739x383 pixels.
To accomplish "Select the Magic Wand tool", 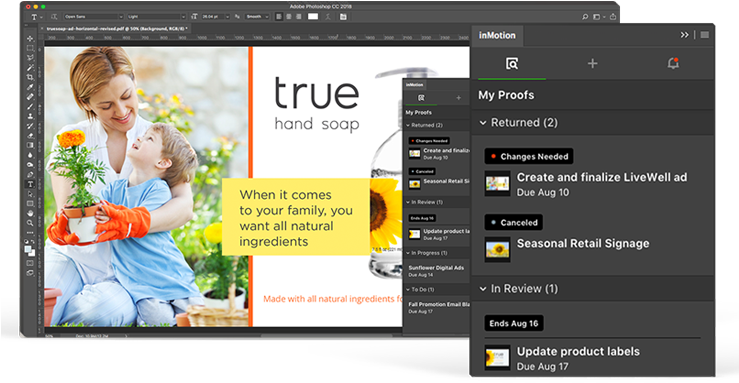I will [30, 67].
